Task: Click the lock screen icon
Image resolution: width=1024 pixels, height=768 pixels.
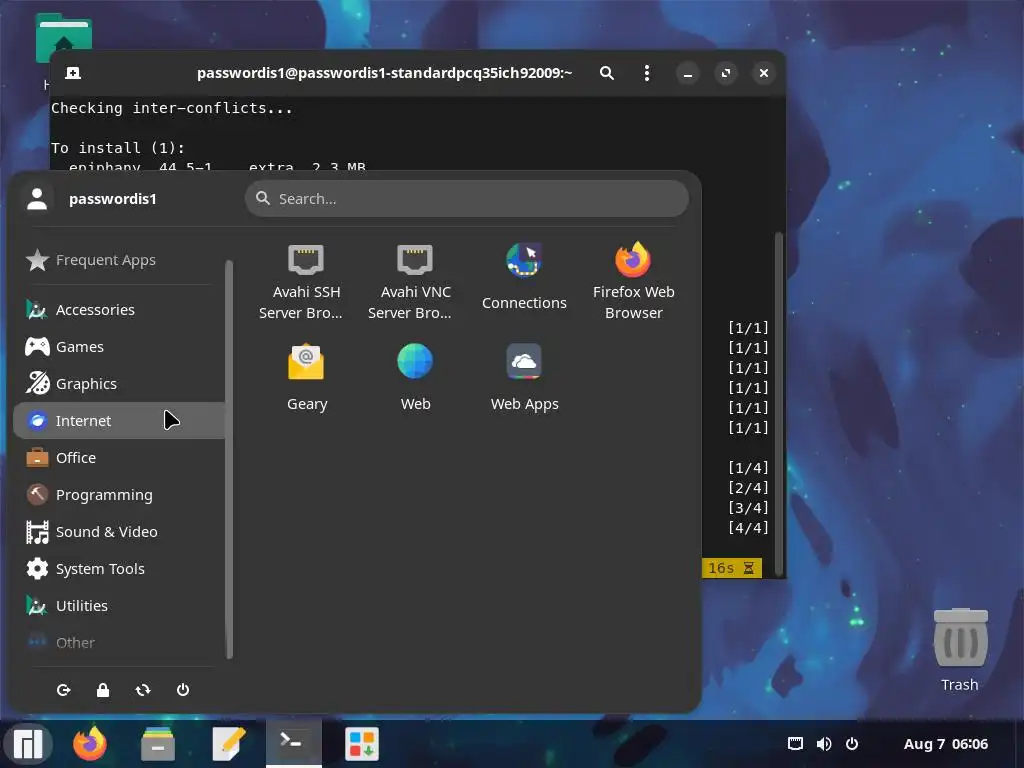Action: tap(103, 690)
